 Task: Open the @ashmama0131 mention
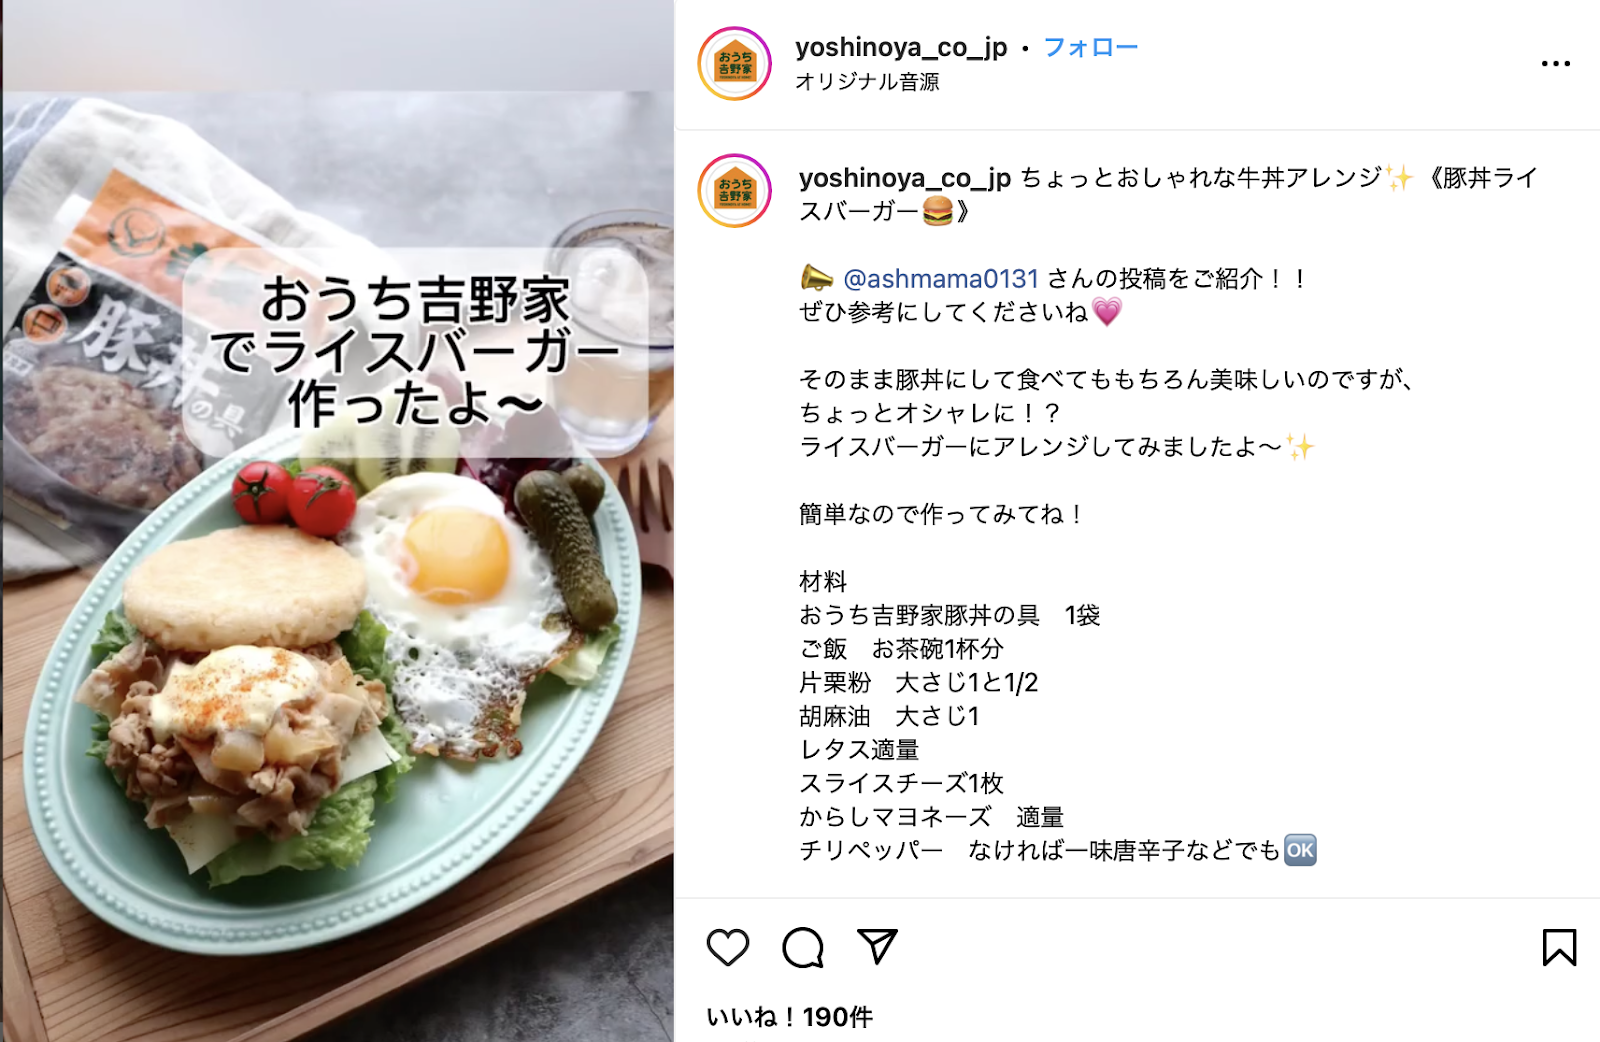[x=941, y=279]
